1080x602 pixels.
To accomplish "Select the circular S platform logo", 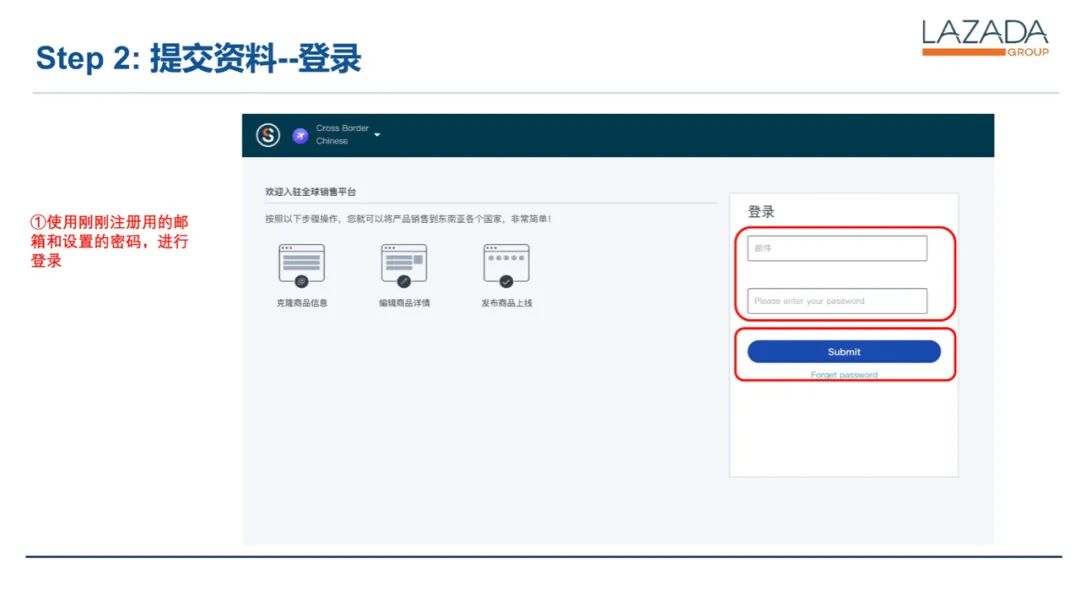I will 270,135.
